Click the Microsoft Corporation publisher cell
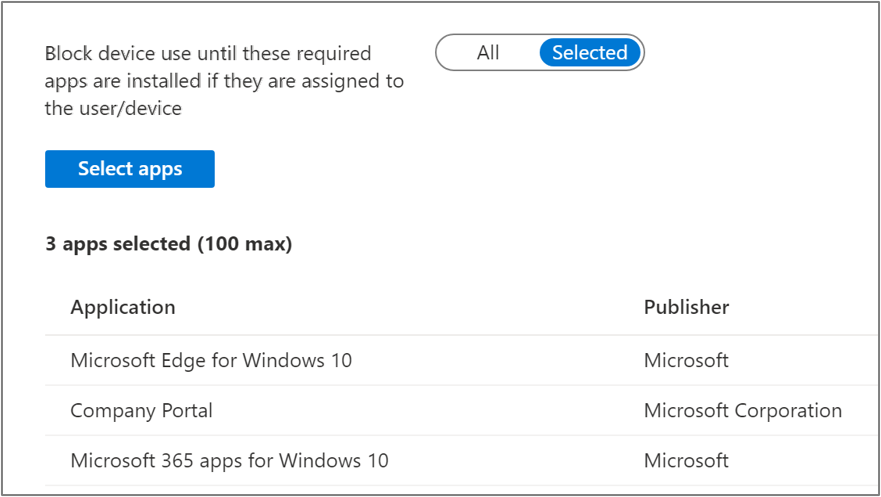Image resolution: width=881 pixels, height=497 pixels. [x=743, y=410]
